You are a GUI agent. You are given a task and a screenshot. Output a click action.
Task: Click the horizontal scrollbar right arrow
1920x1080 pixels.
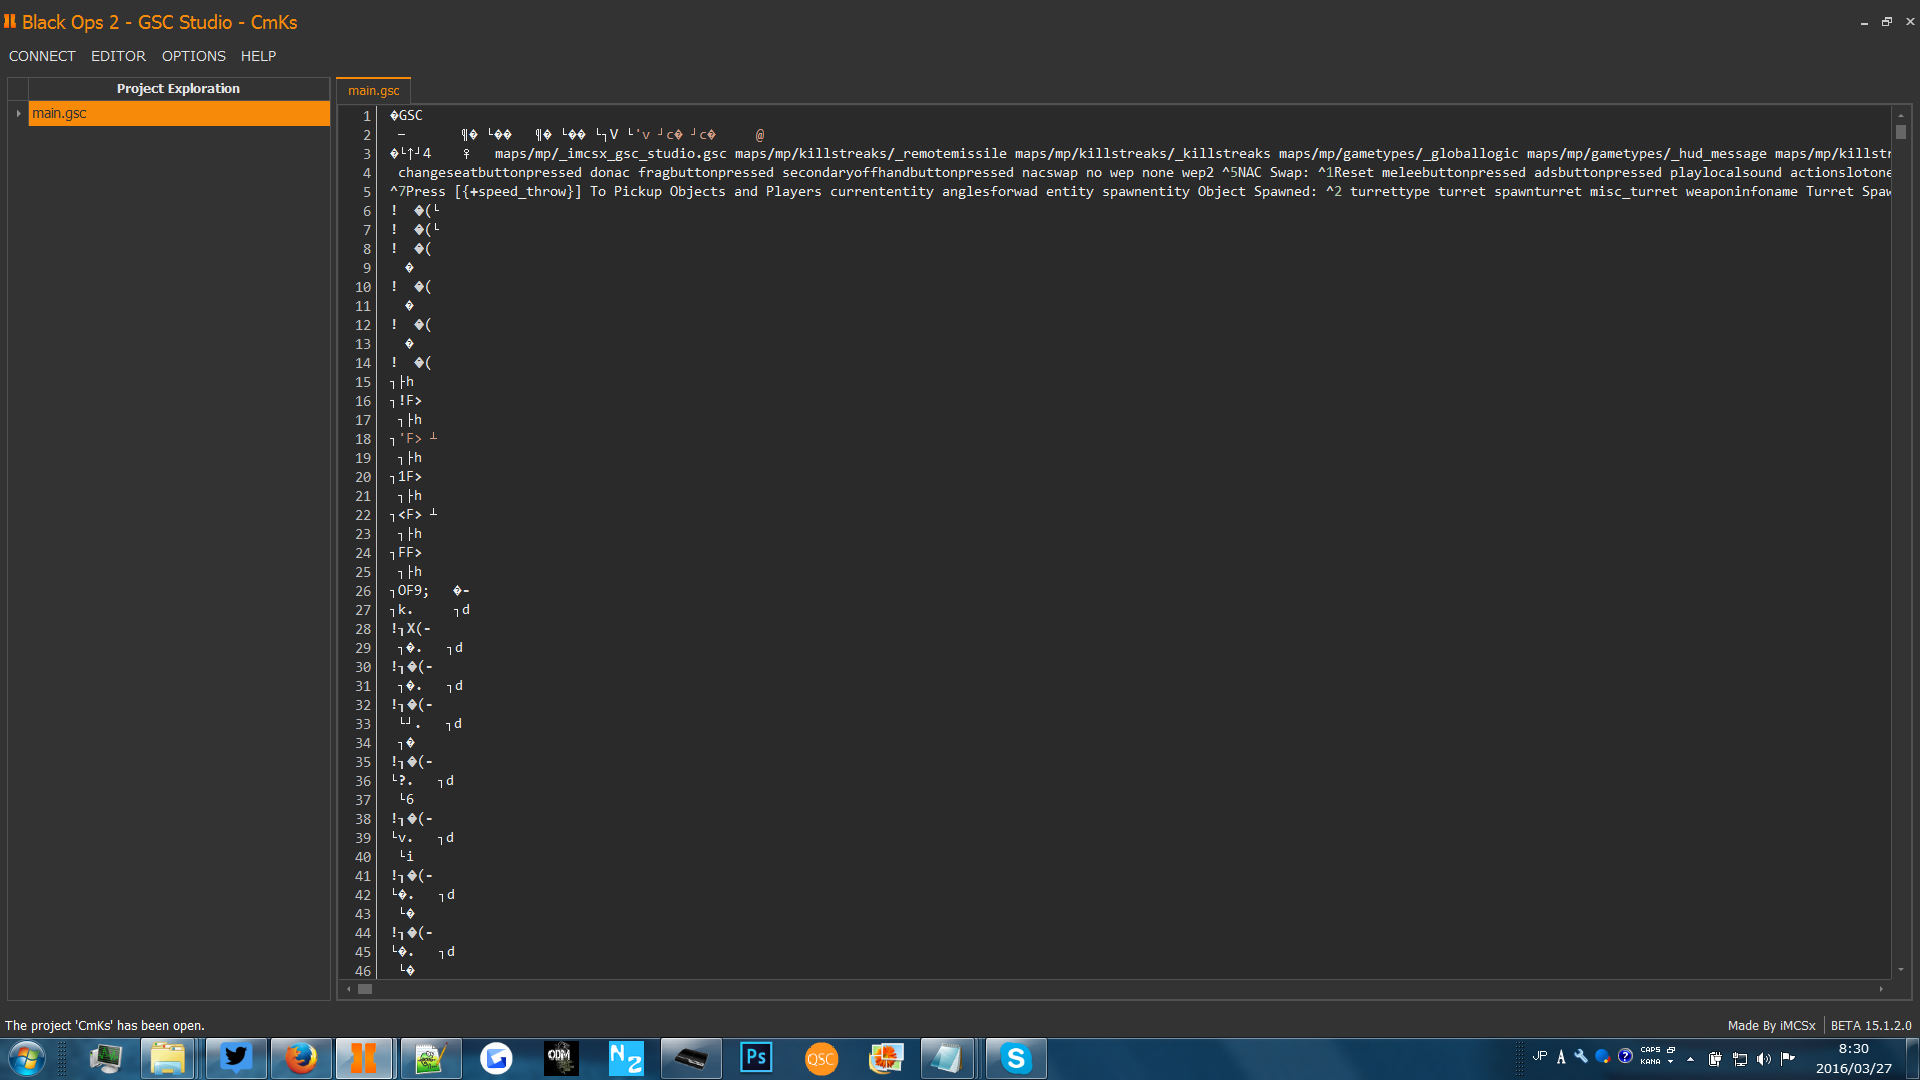pos(1881,989)
